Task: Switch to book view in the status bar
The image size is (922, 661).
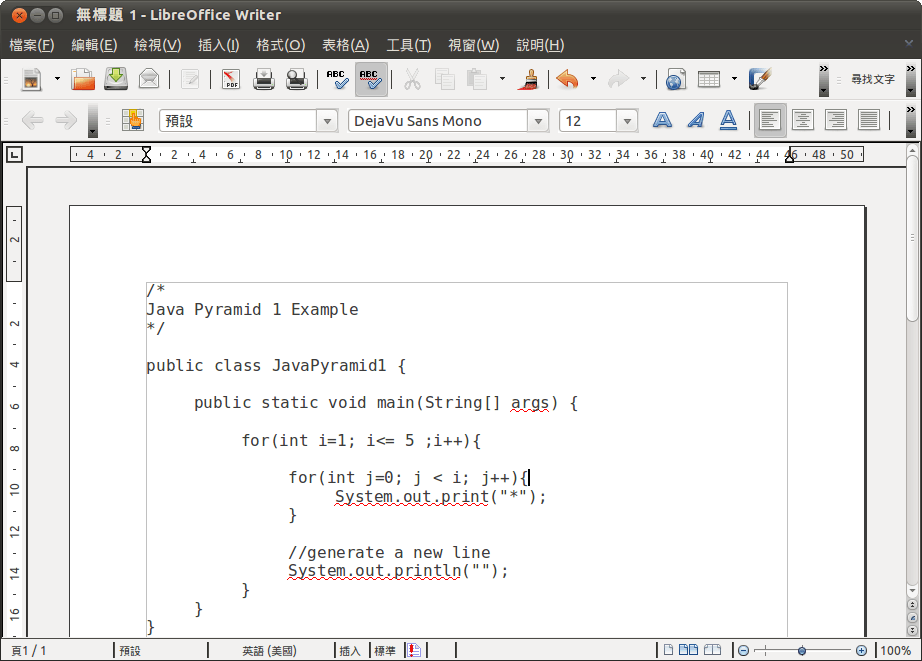Action: tap(713, 650)
